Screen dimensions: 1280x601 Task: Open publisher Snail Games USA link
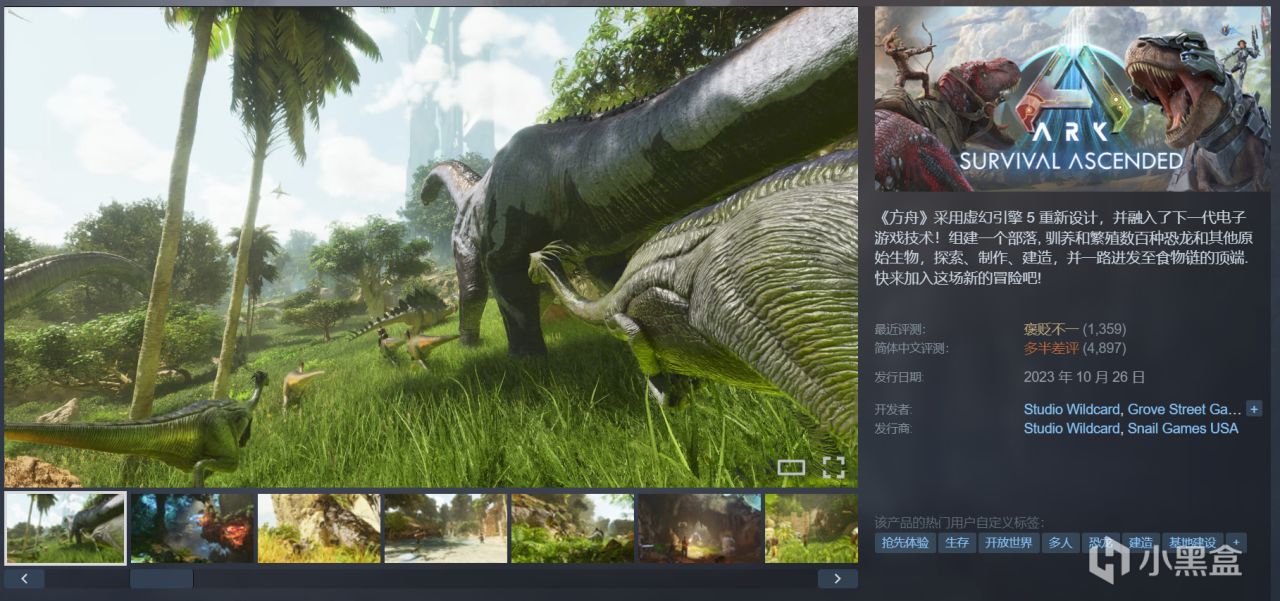(1183, 428)
